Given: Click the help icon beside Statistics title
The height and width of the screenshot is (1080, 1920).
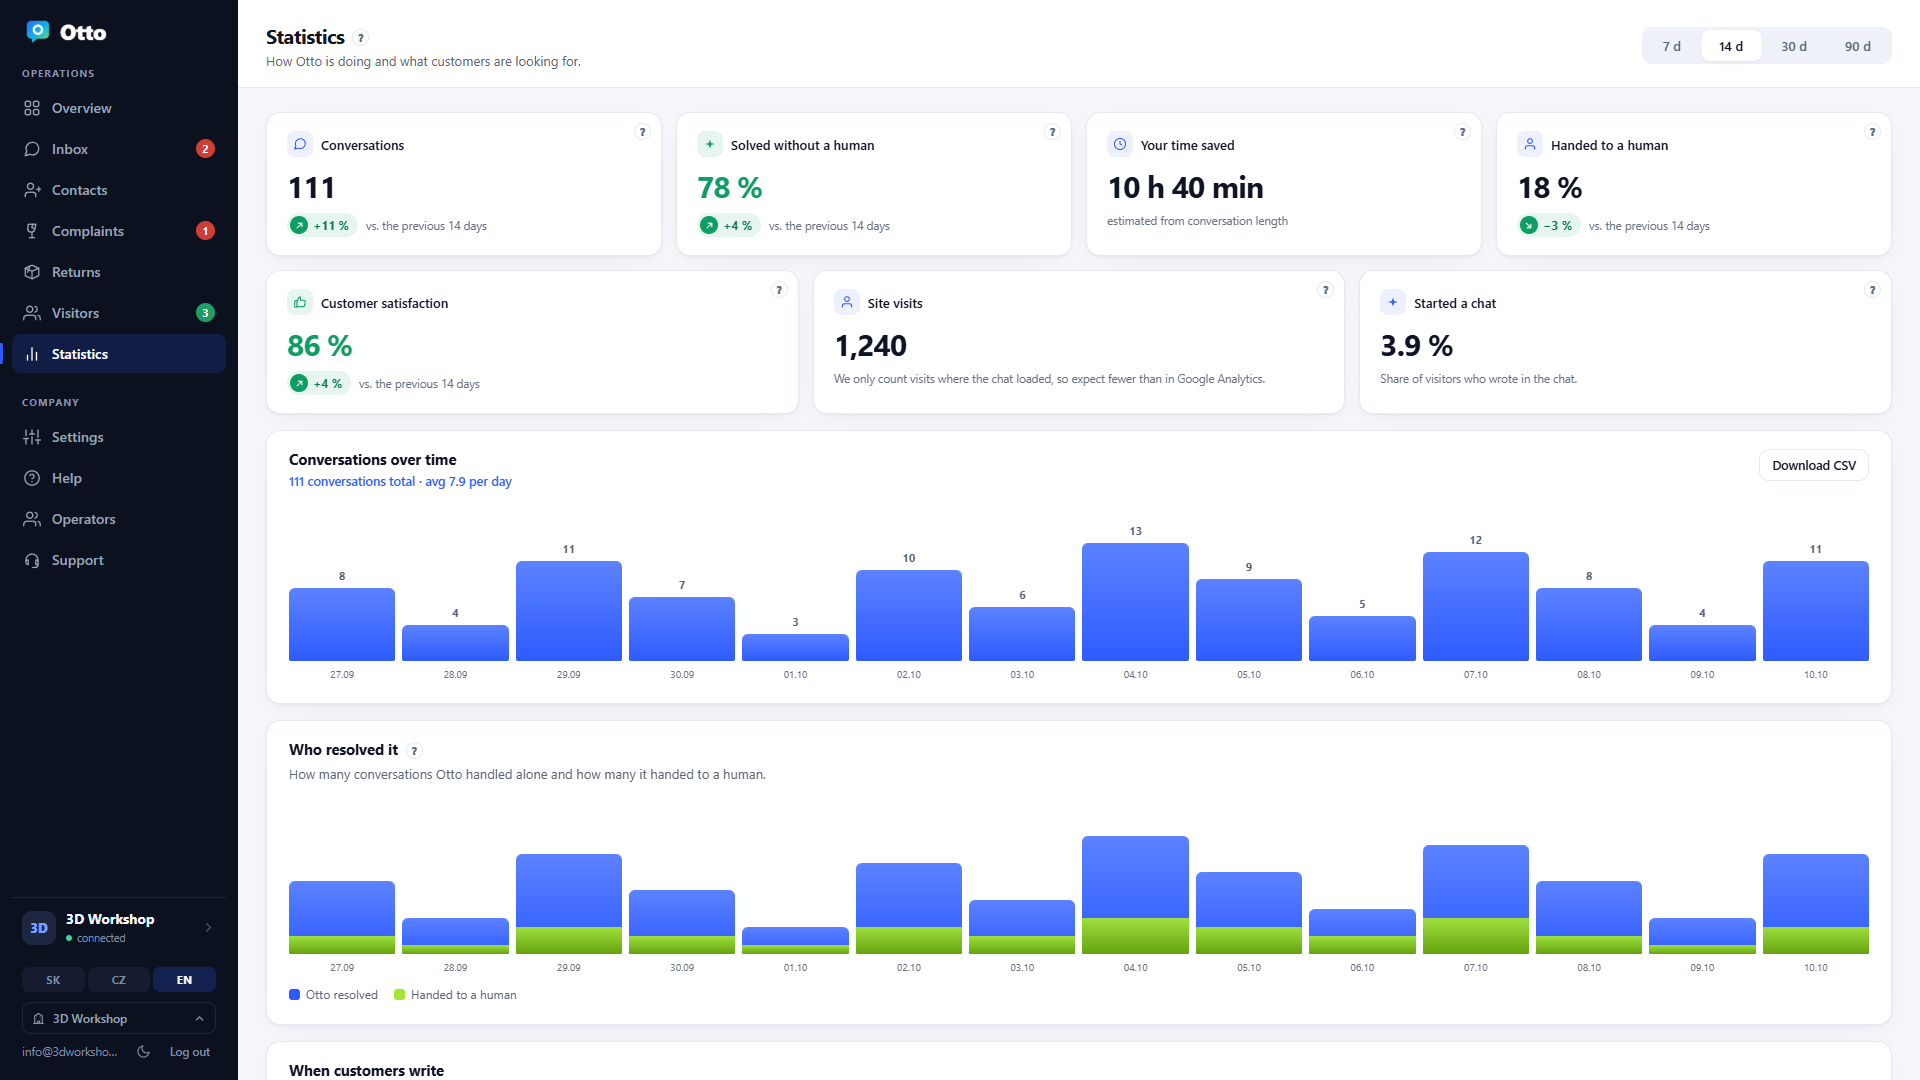Looking at the screenshot, I should [x=361, y=38].
